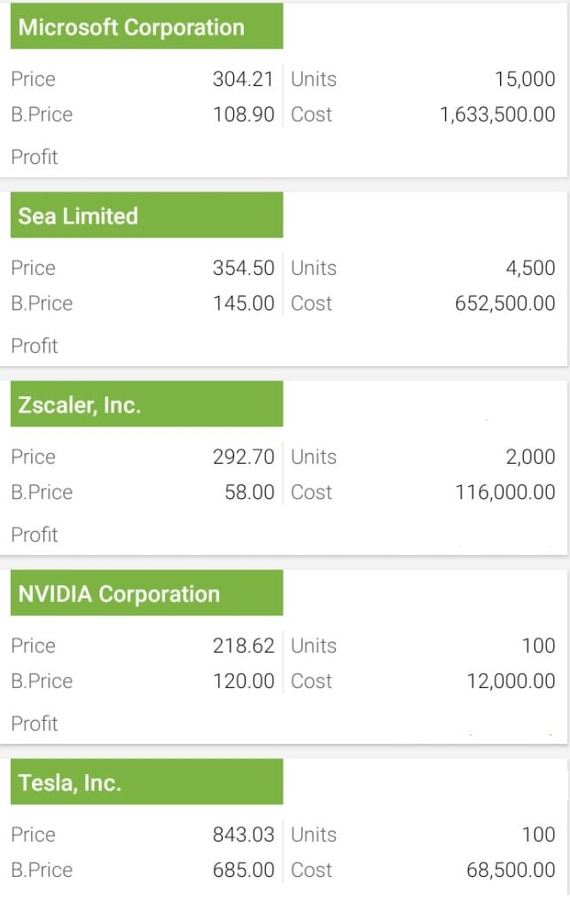Select Microsoft cost 1,633,500.00

click(498, 114)
